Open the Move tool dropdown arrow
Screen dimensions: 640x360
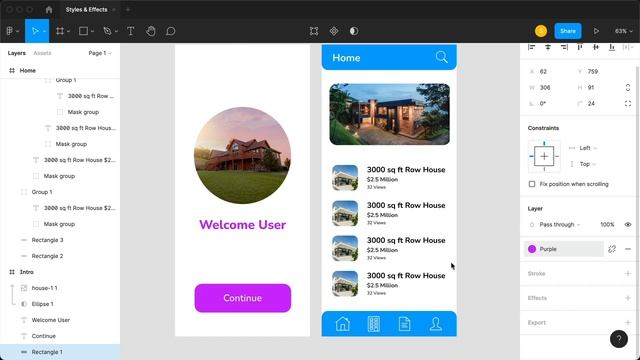44,31
